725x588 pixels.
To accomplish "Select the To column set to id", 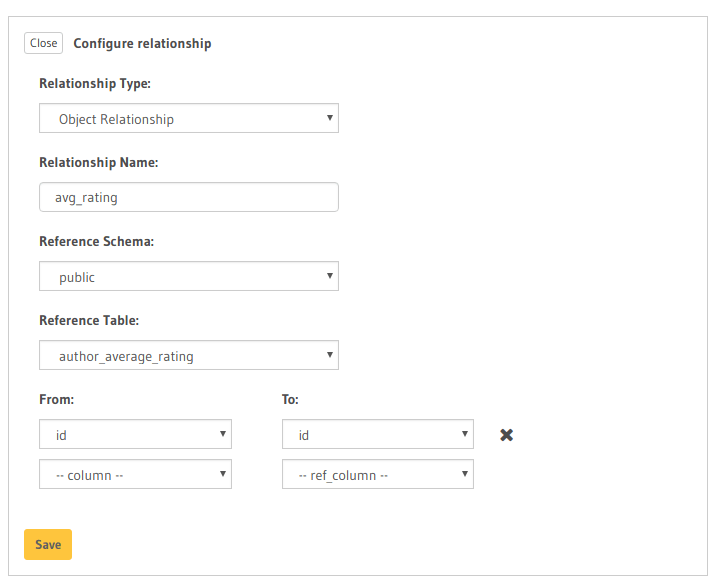I will point(377,435).
